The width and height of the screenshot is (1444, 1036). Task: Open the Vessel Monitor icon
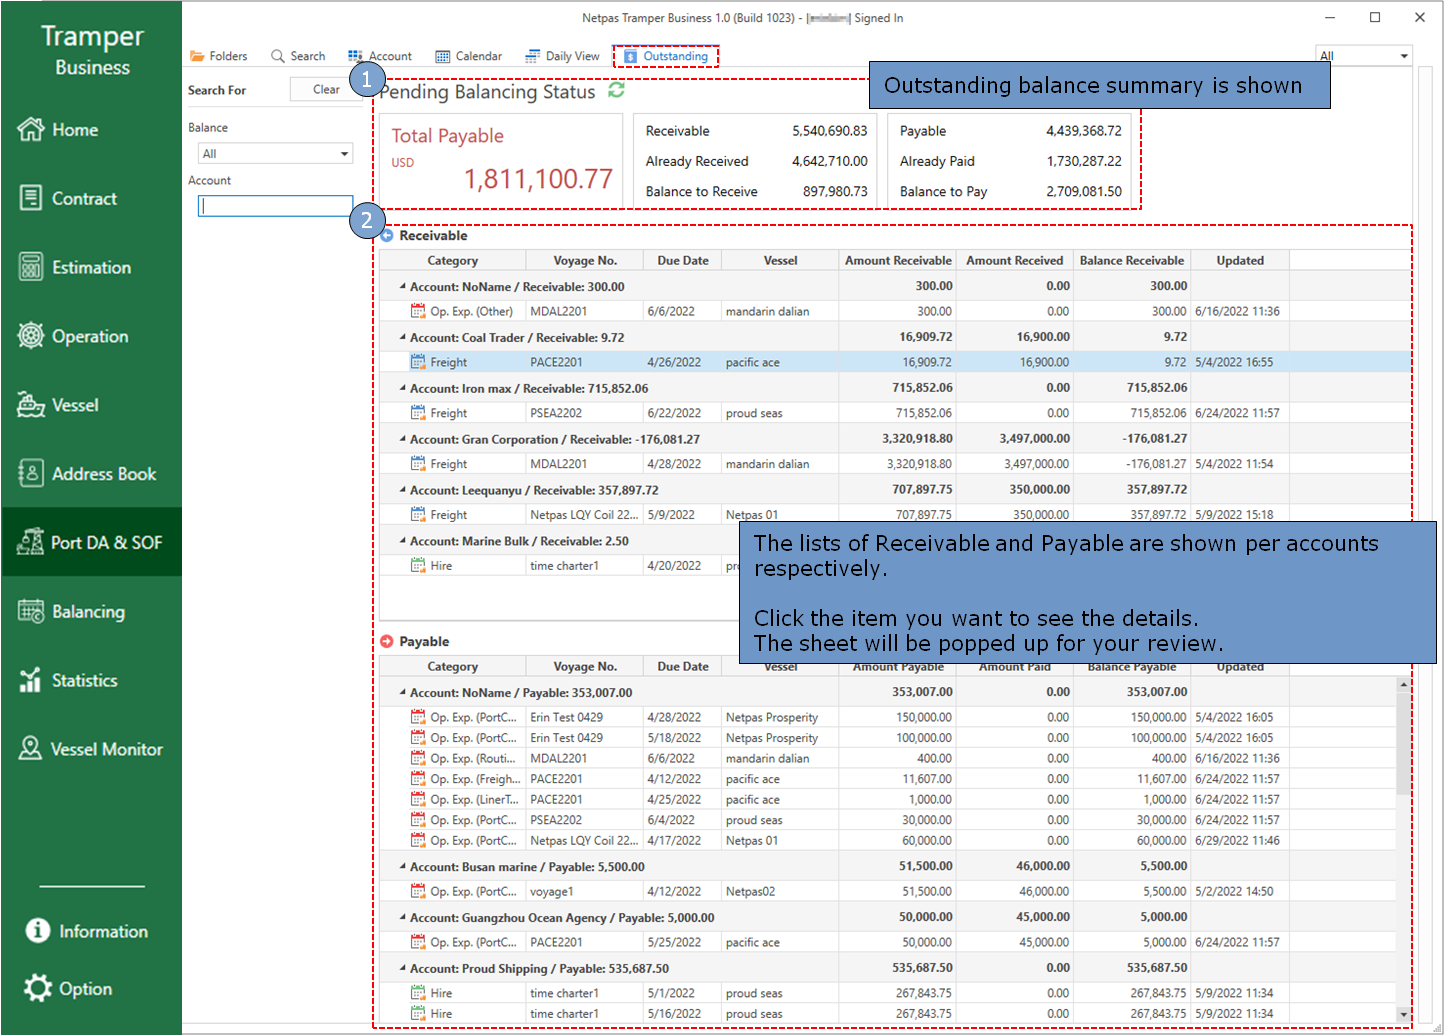click(x=31, y=748)
